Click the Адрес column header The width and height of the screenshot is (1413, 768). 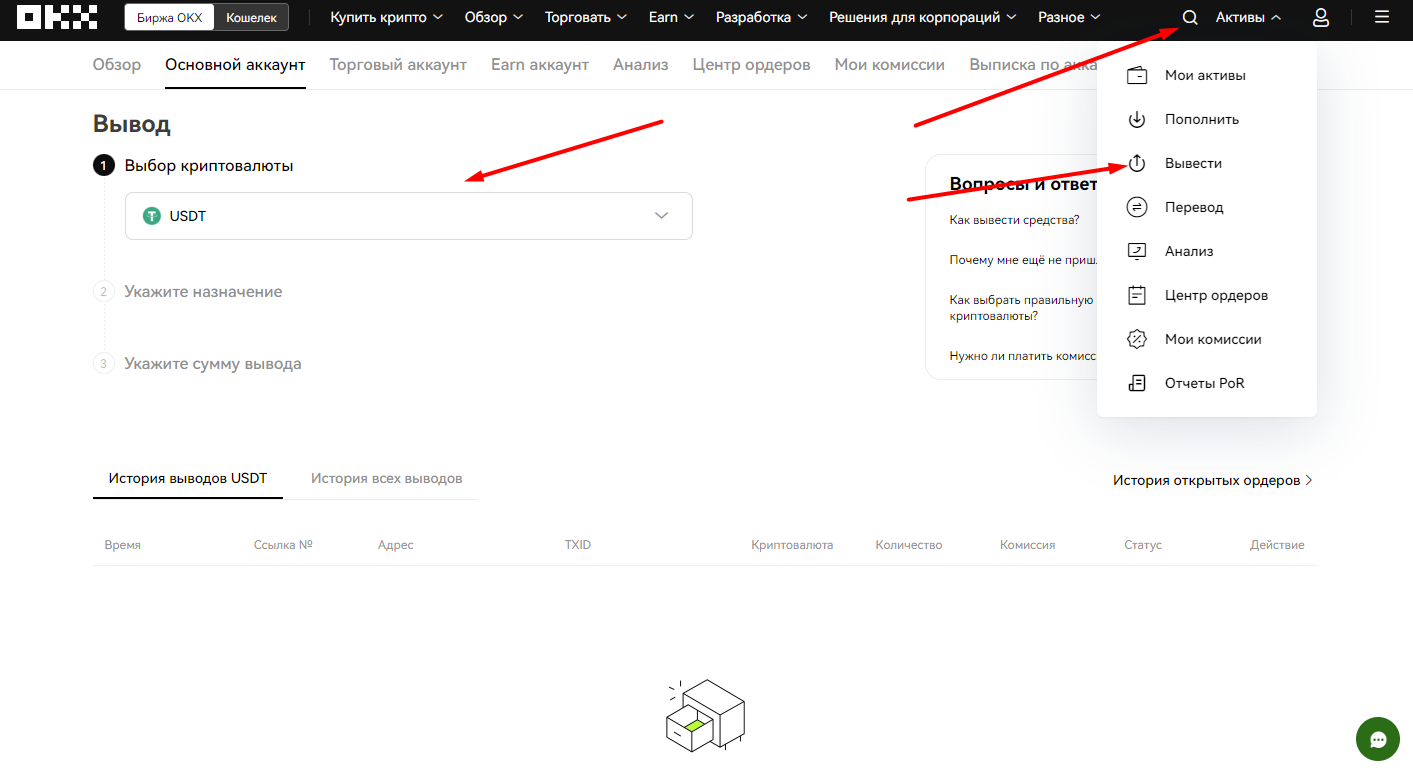[396, 545]
